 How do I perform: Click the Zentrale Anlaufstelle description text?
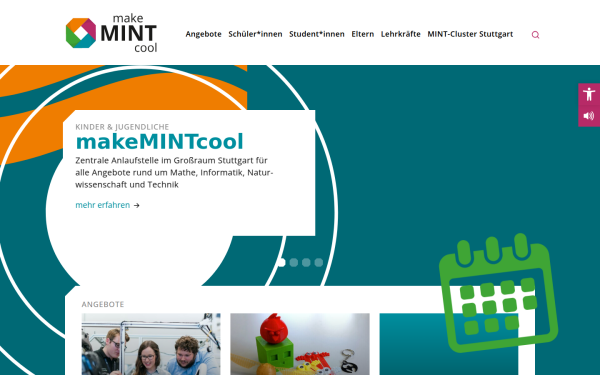pos(174,172)
